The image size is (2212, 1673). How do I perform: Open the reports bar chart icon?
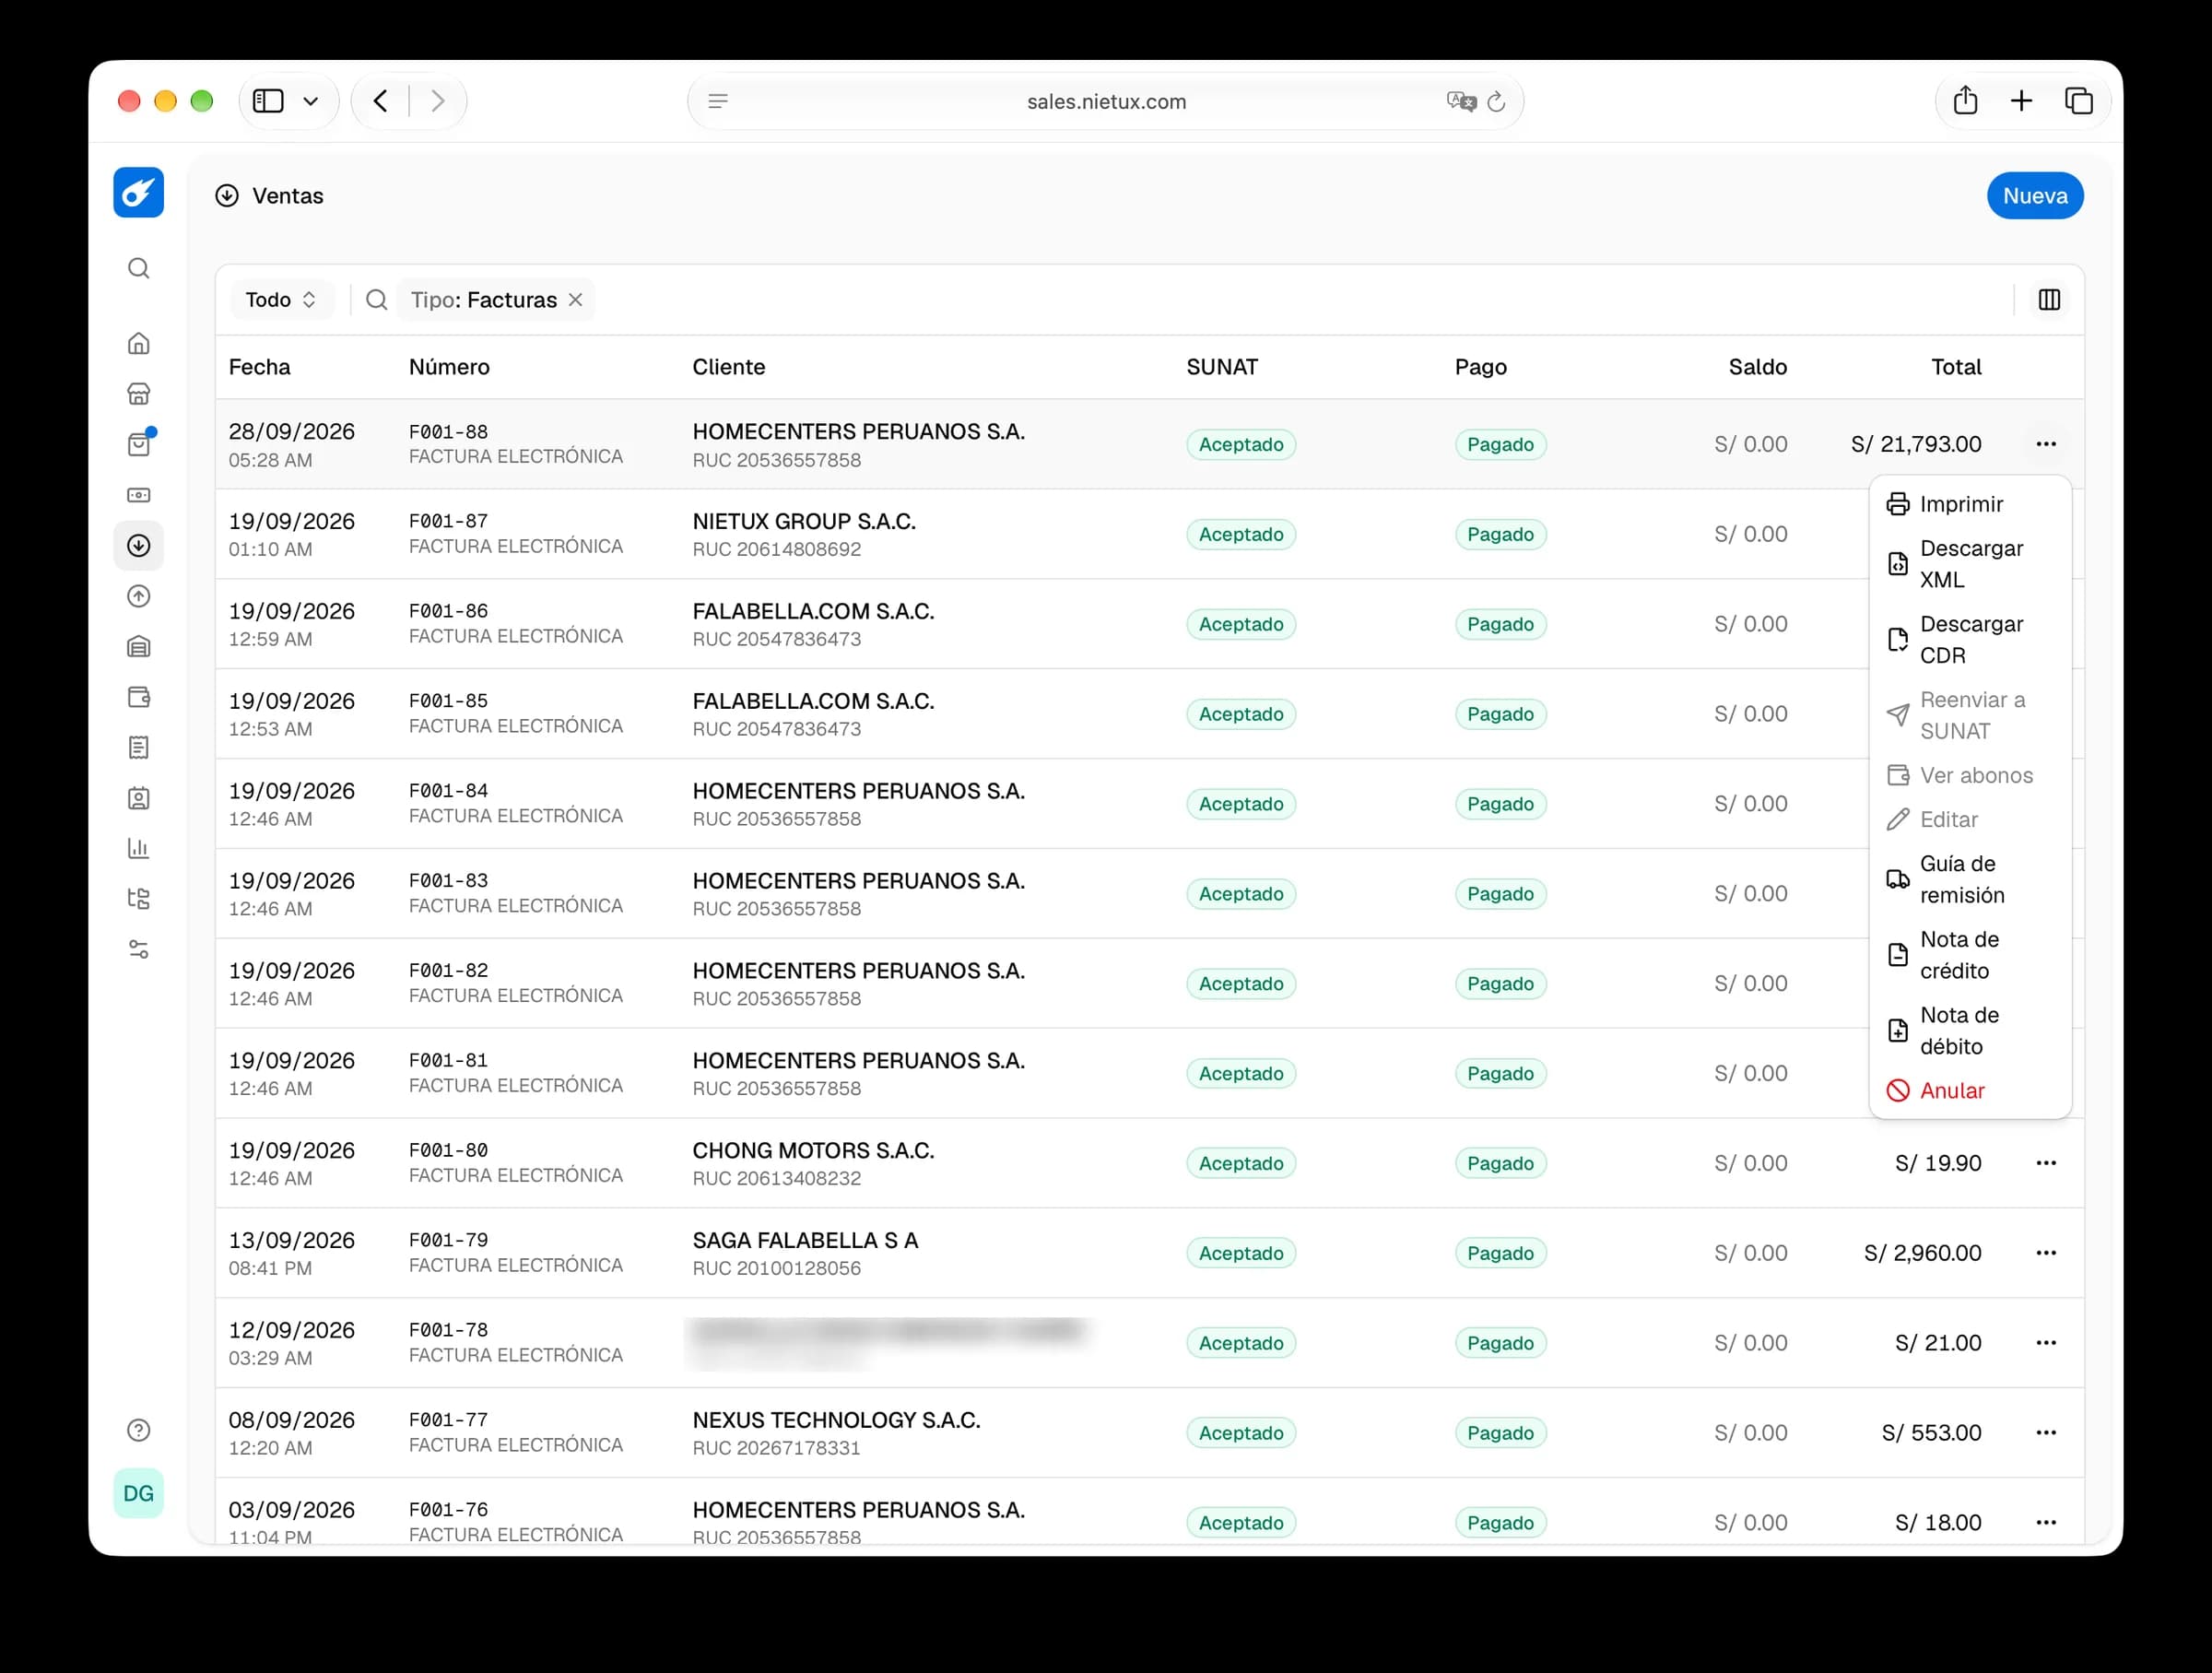click(139, 849)
